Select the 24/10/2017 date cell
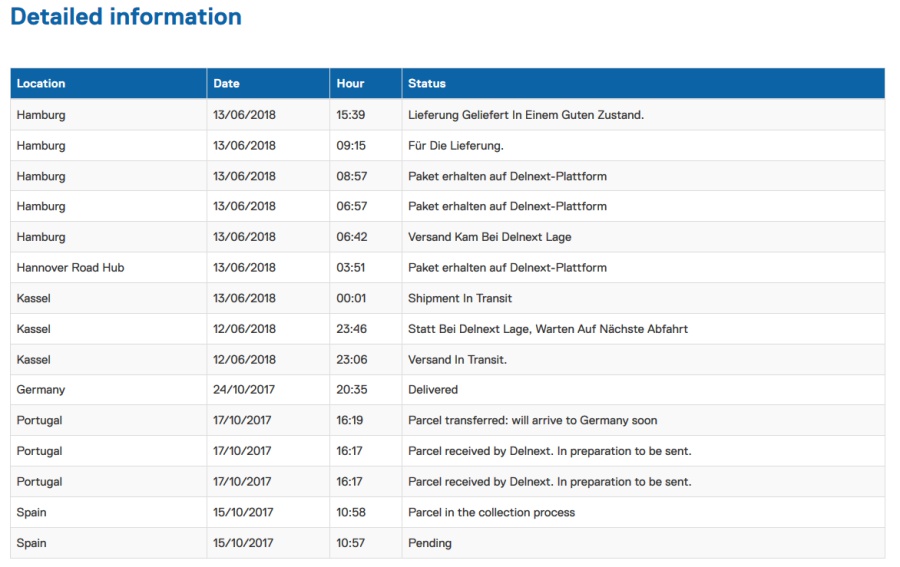This screenshot has height=567, width=900. click(x=243, y=390)
